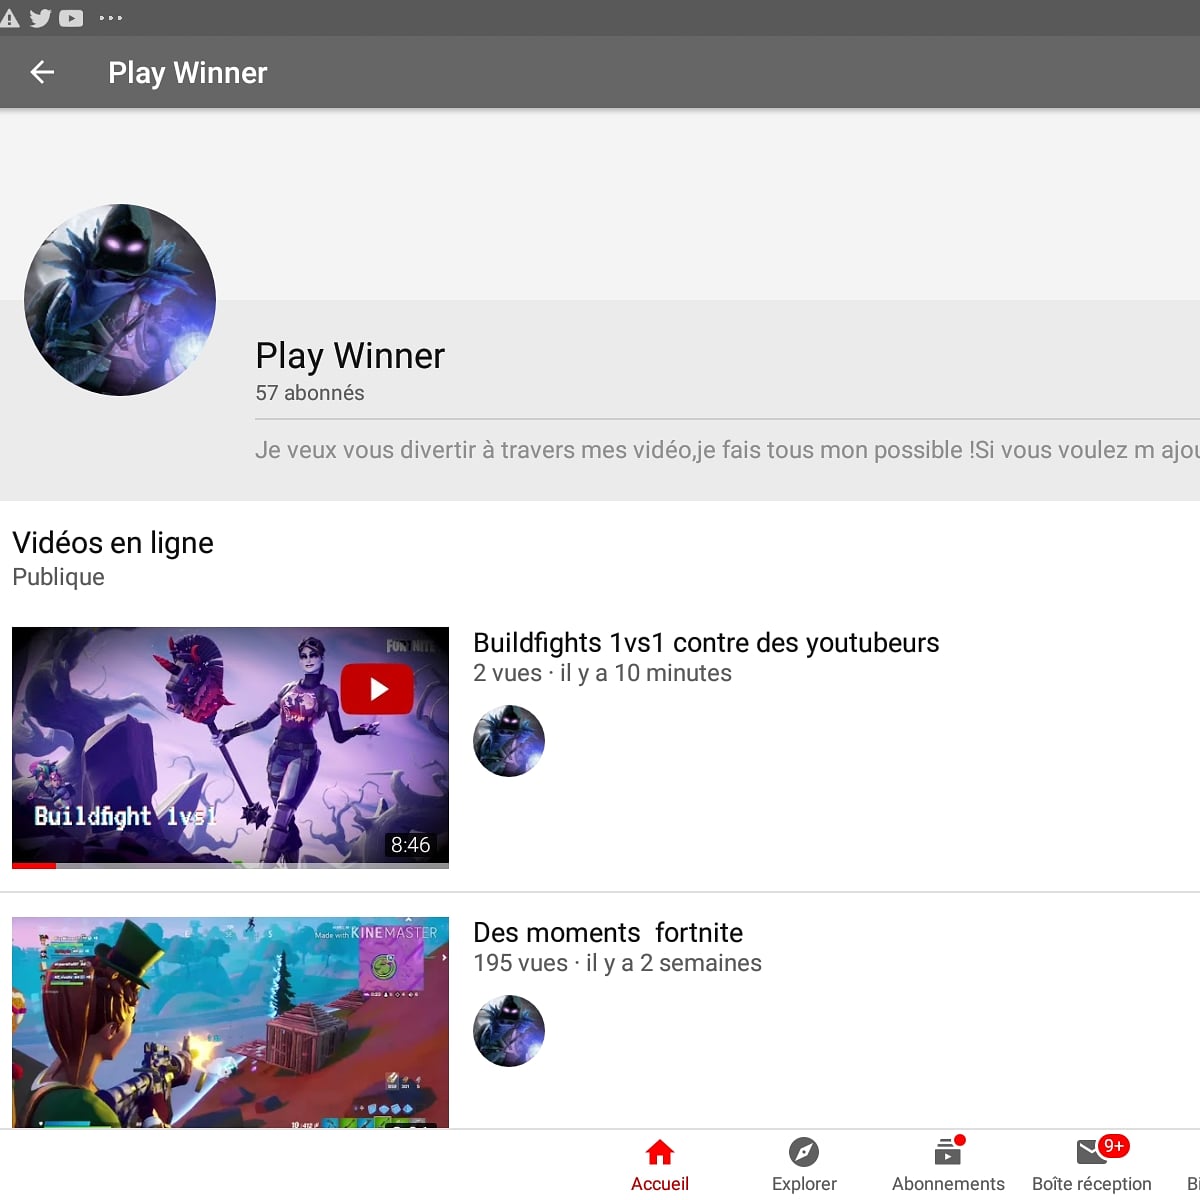This screenshot has width=1200, height=1200.
Task: Open the video Des moments fortnite
Action: [x=608, y=932]
